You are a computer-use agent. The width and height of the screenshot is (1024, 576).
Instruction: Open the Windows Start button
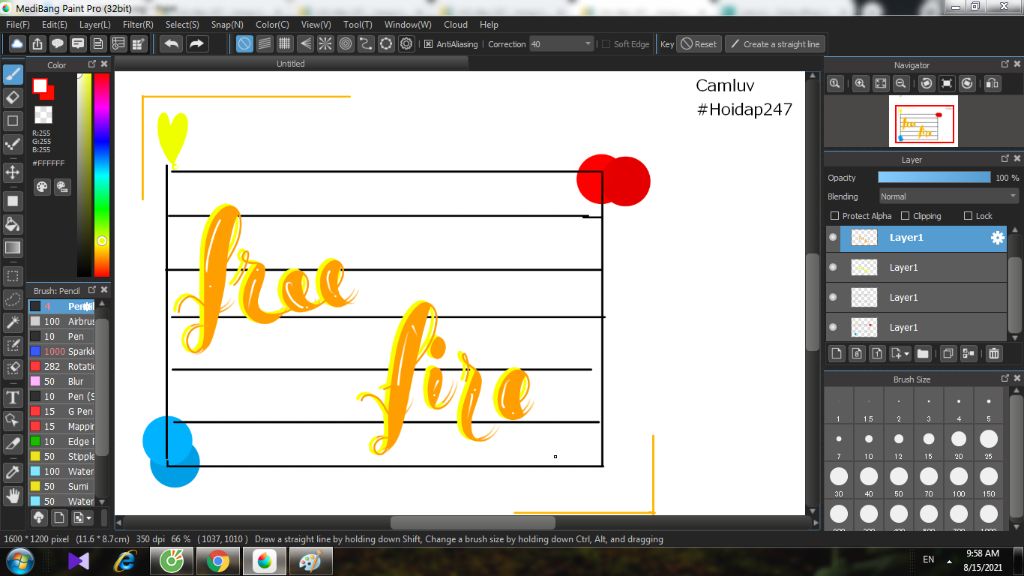[20, 561]
